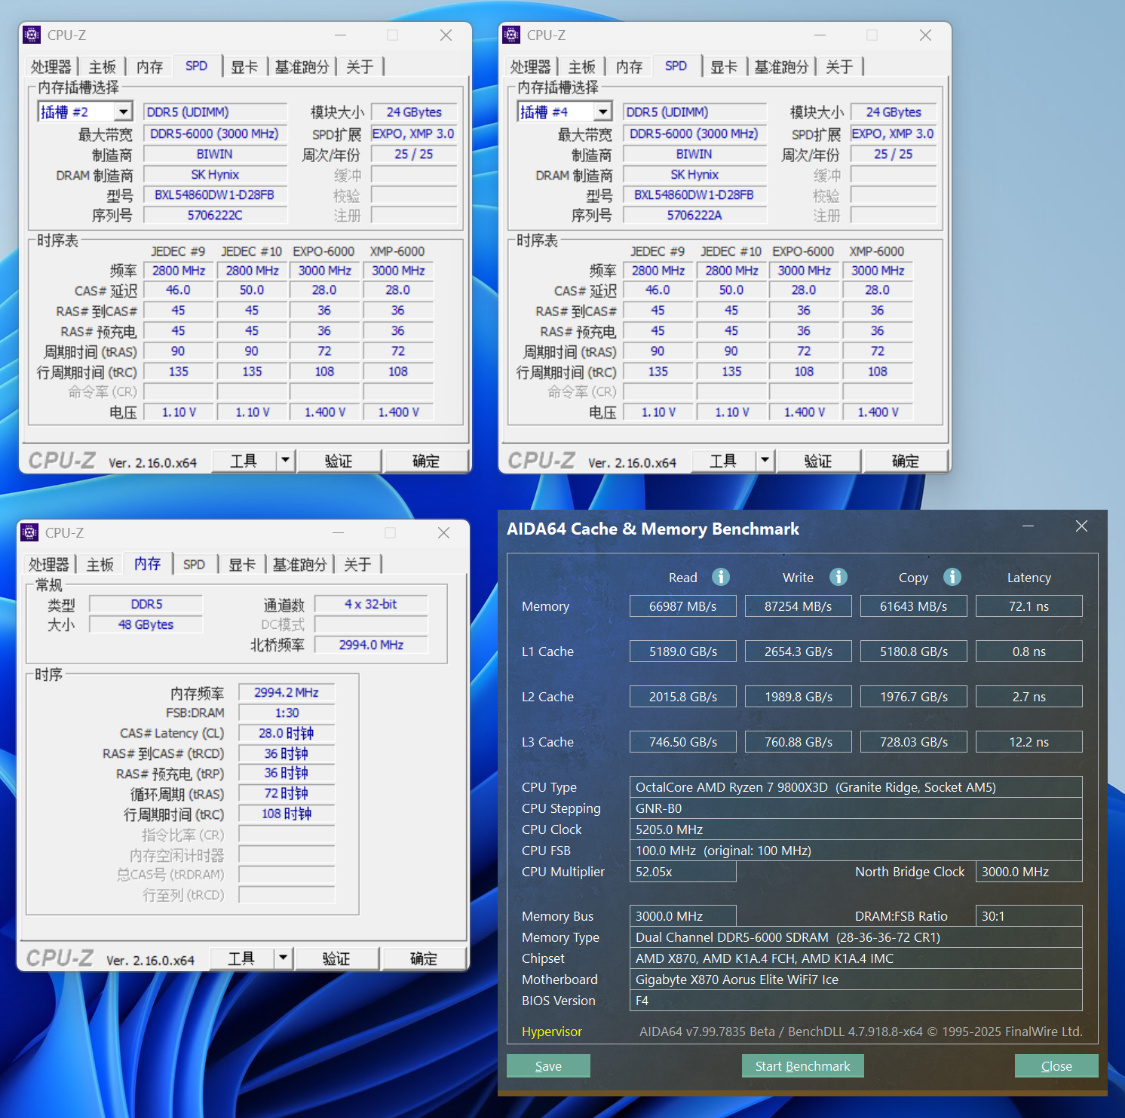Open 关于 tab in slot #4 window
The image size is (1125, 1118).
pos(839,67)
